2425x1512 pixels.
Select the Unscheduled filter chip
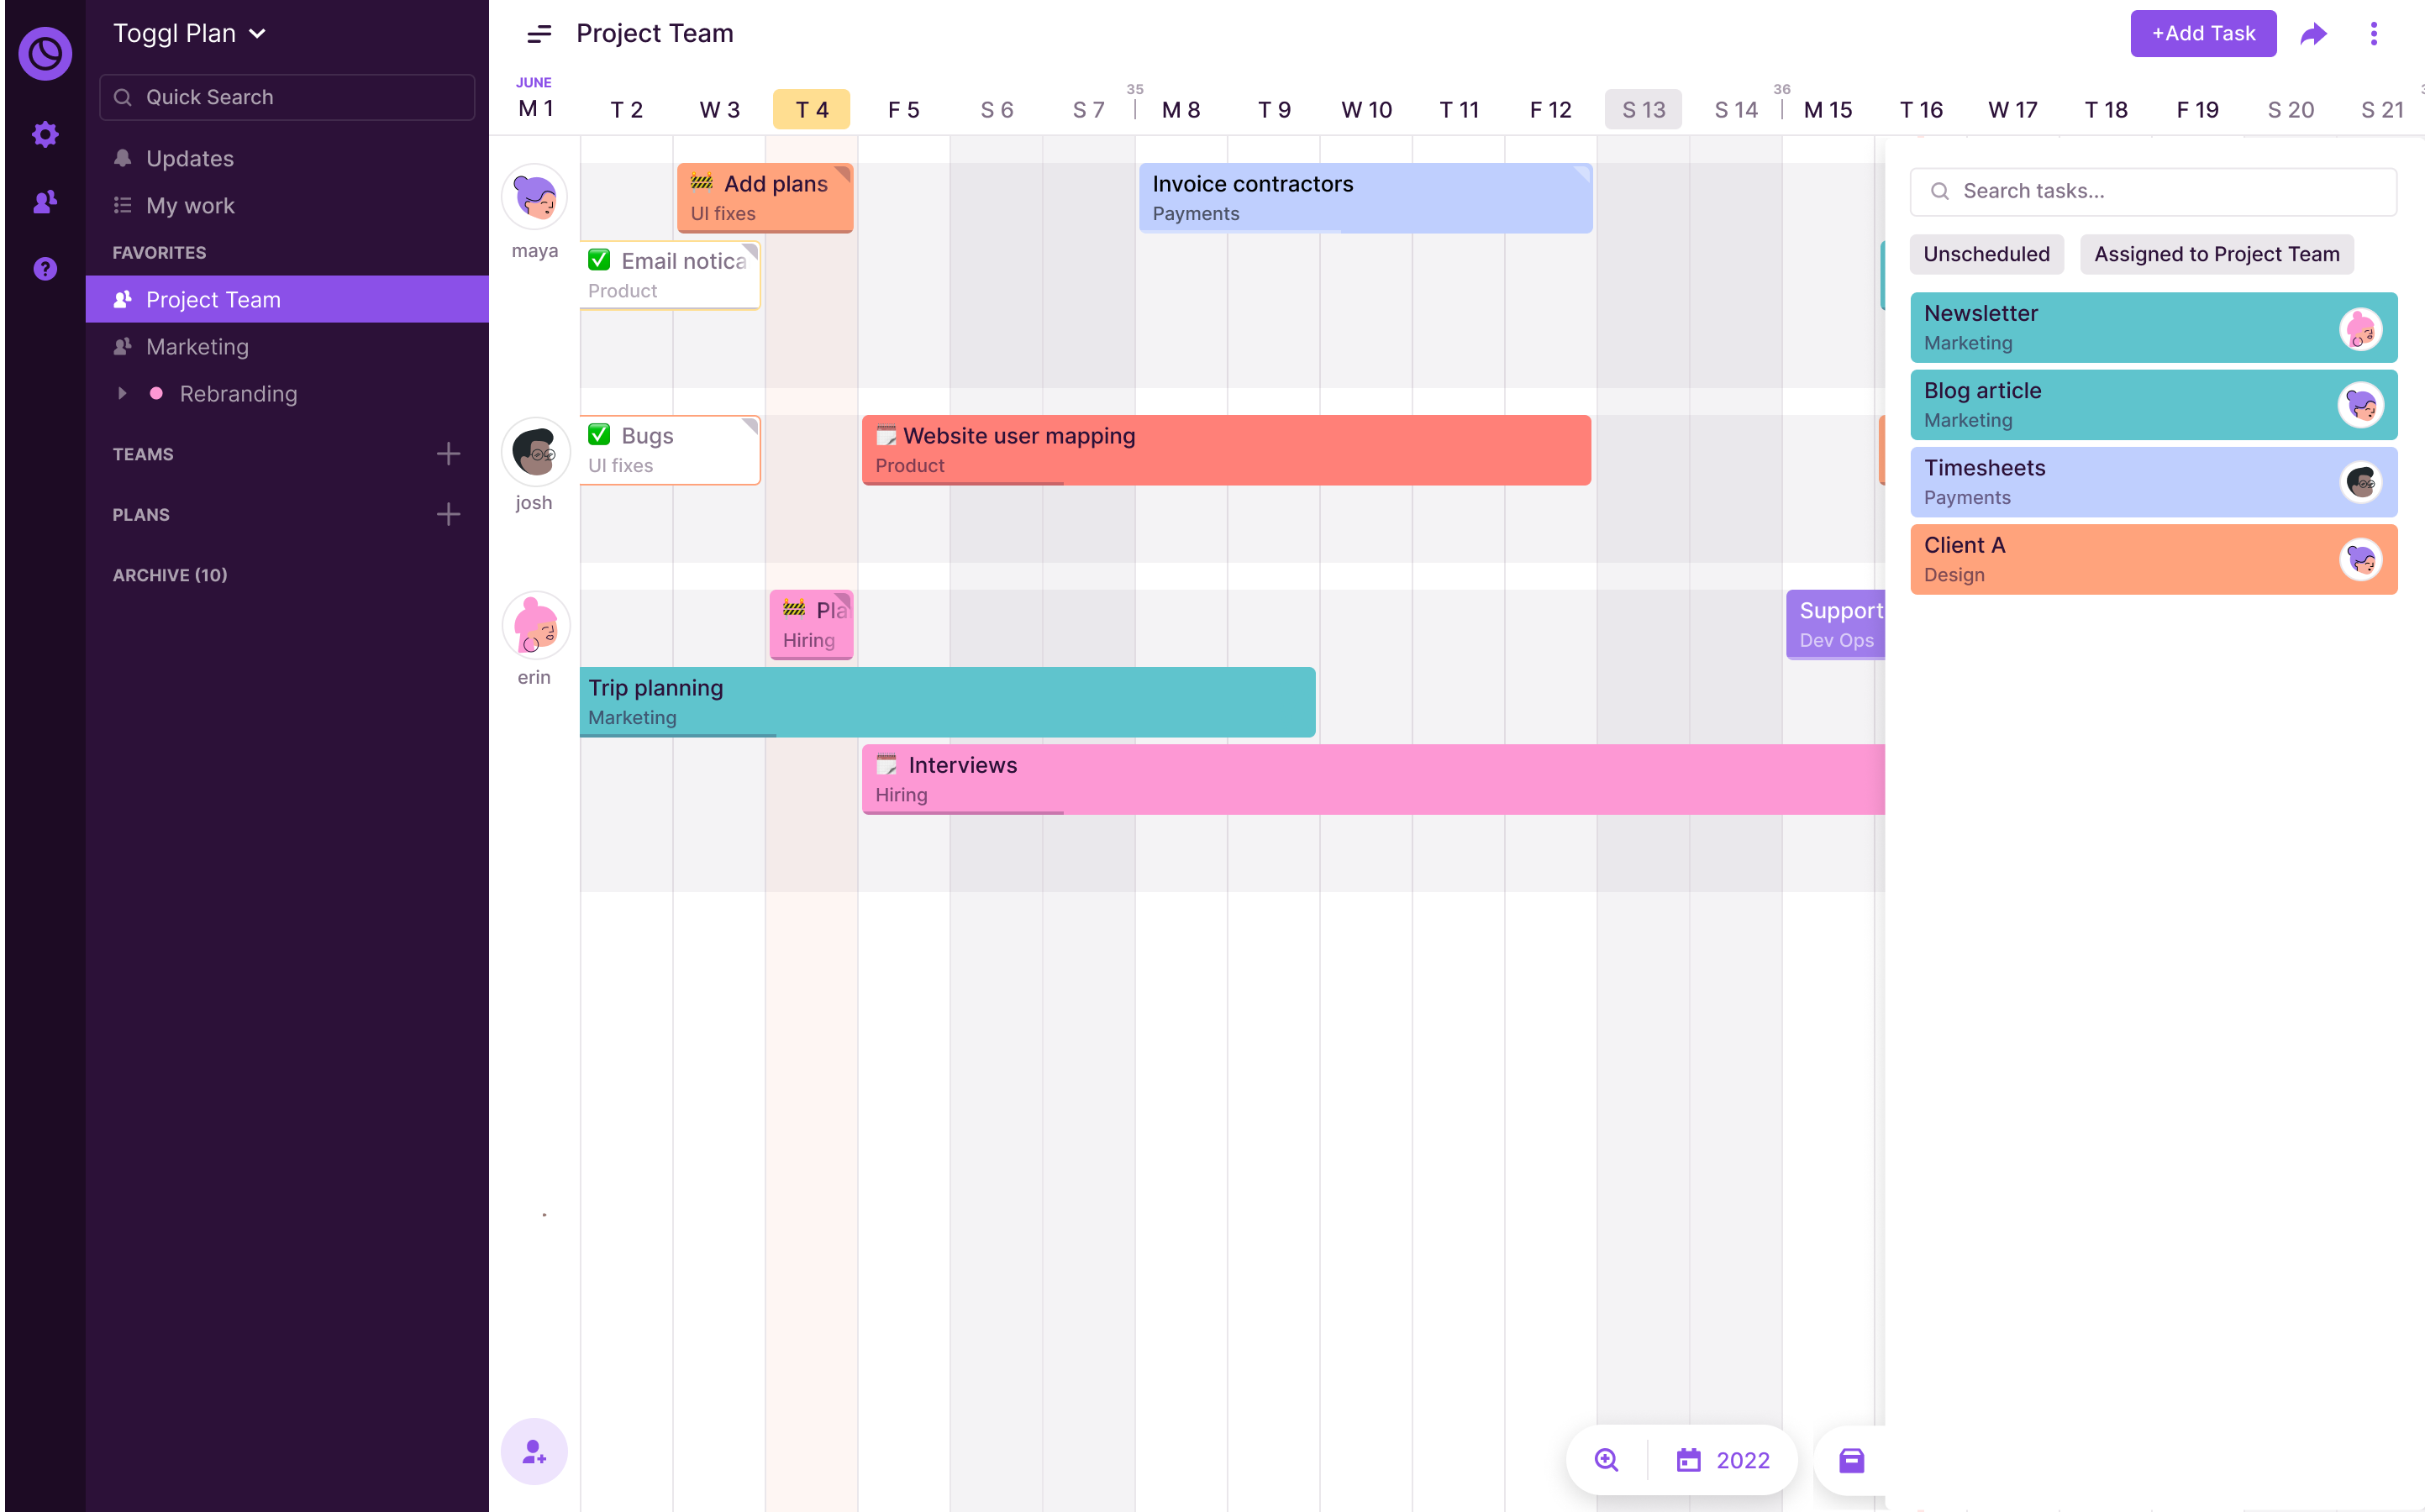coord(1986,254)
